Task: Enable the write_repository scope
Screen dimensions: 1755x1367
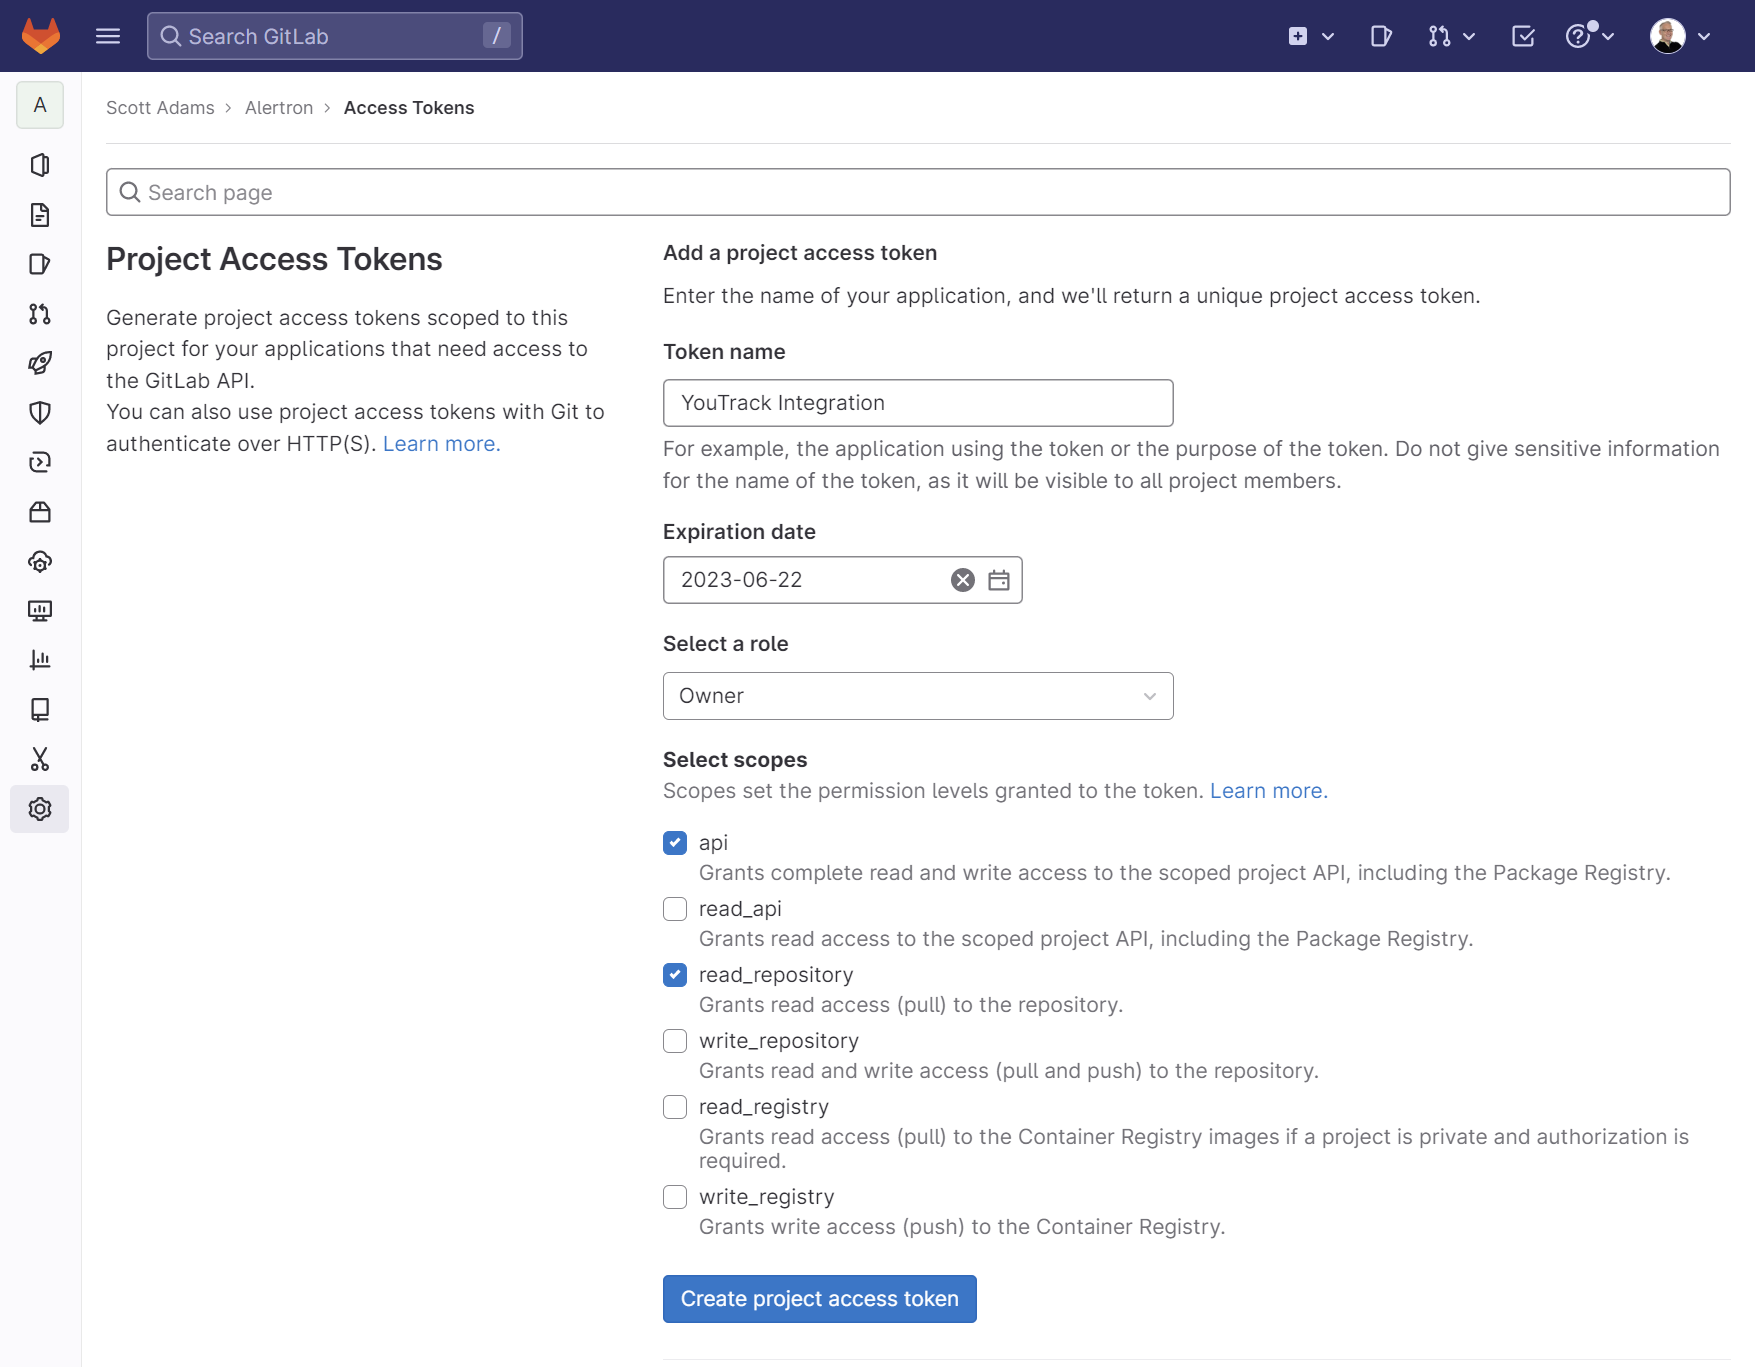Action: 675,1041
